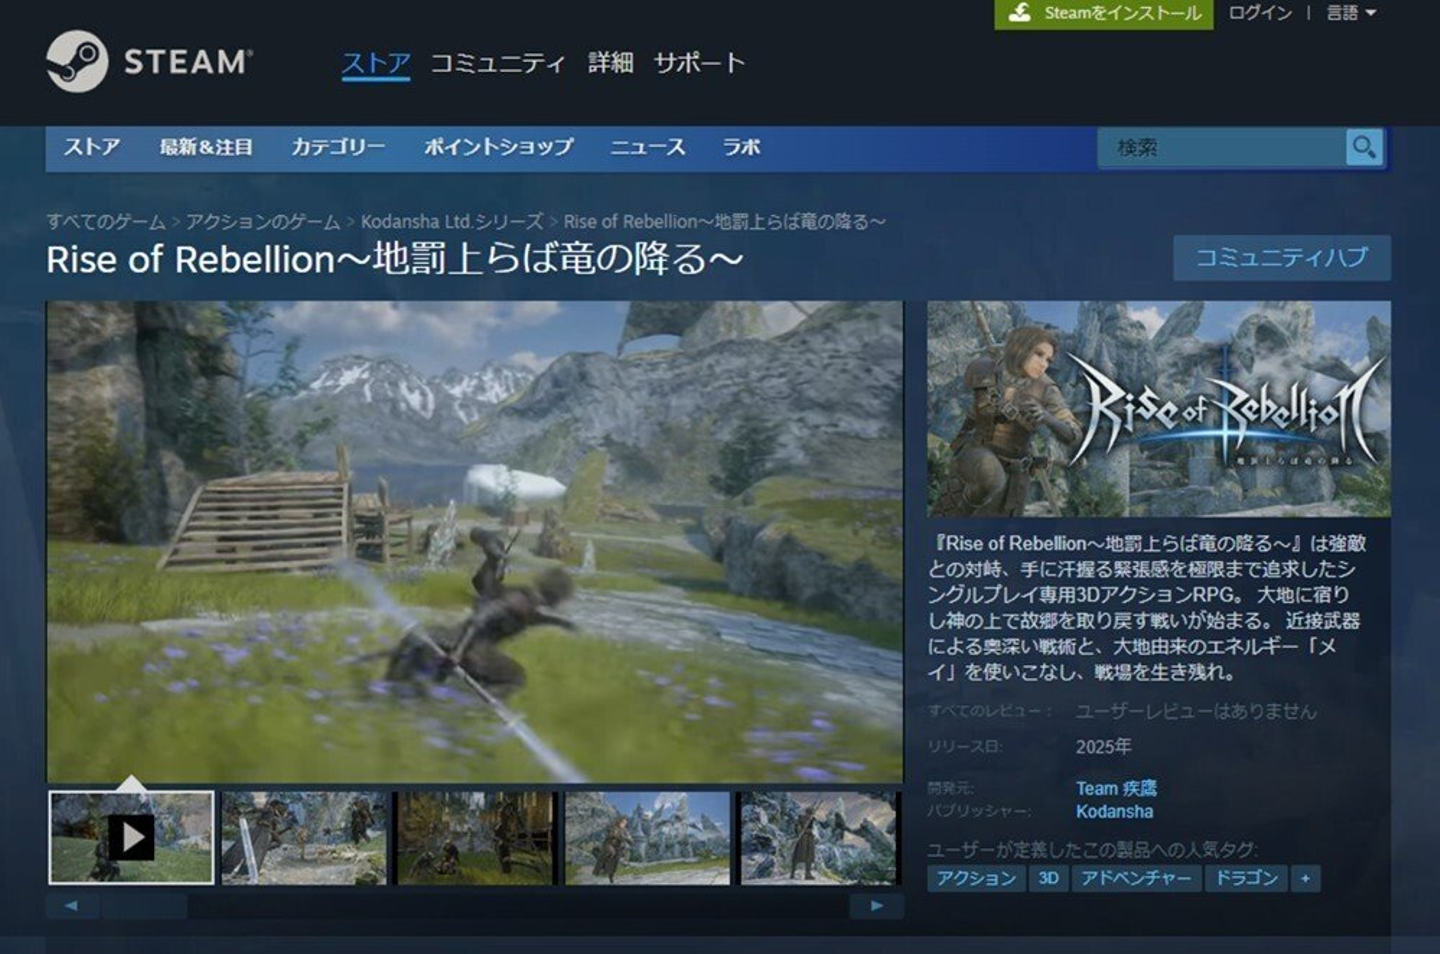Image resolution: width=1440 pixels, height=954 pixels.
Task: Click the Steamをインストール button
Action: [x=1104, y=14]
